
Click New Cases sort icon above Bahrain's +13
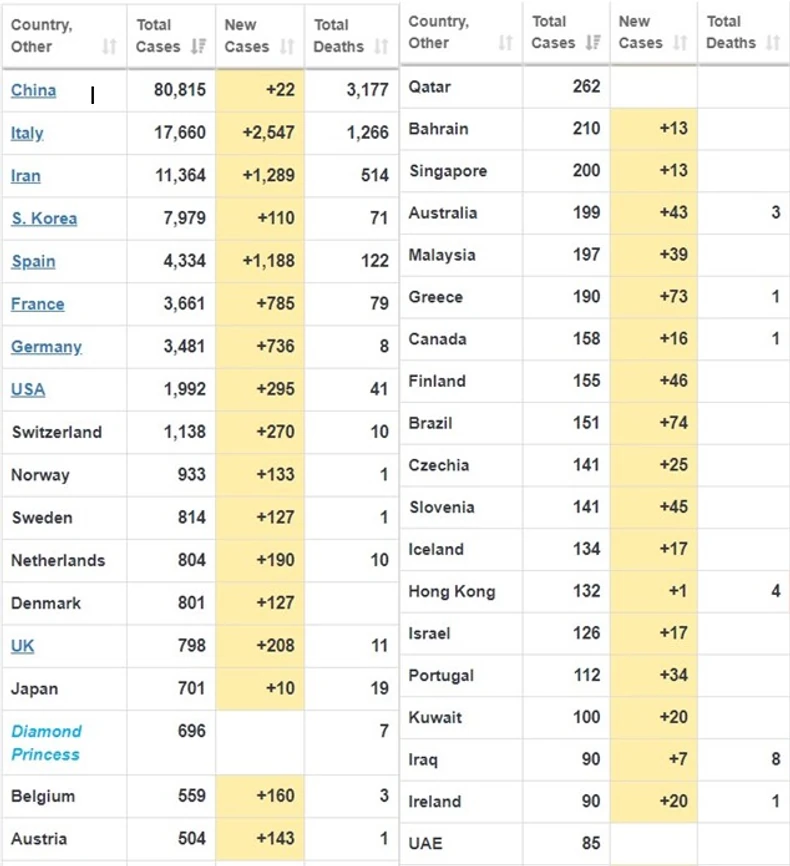click(x=680, y=42)
